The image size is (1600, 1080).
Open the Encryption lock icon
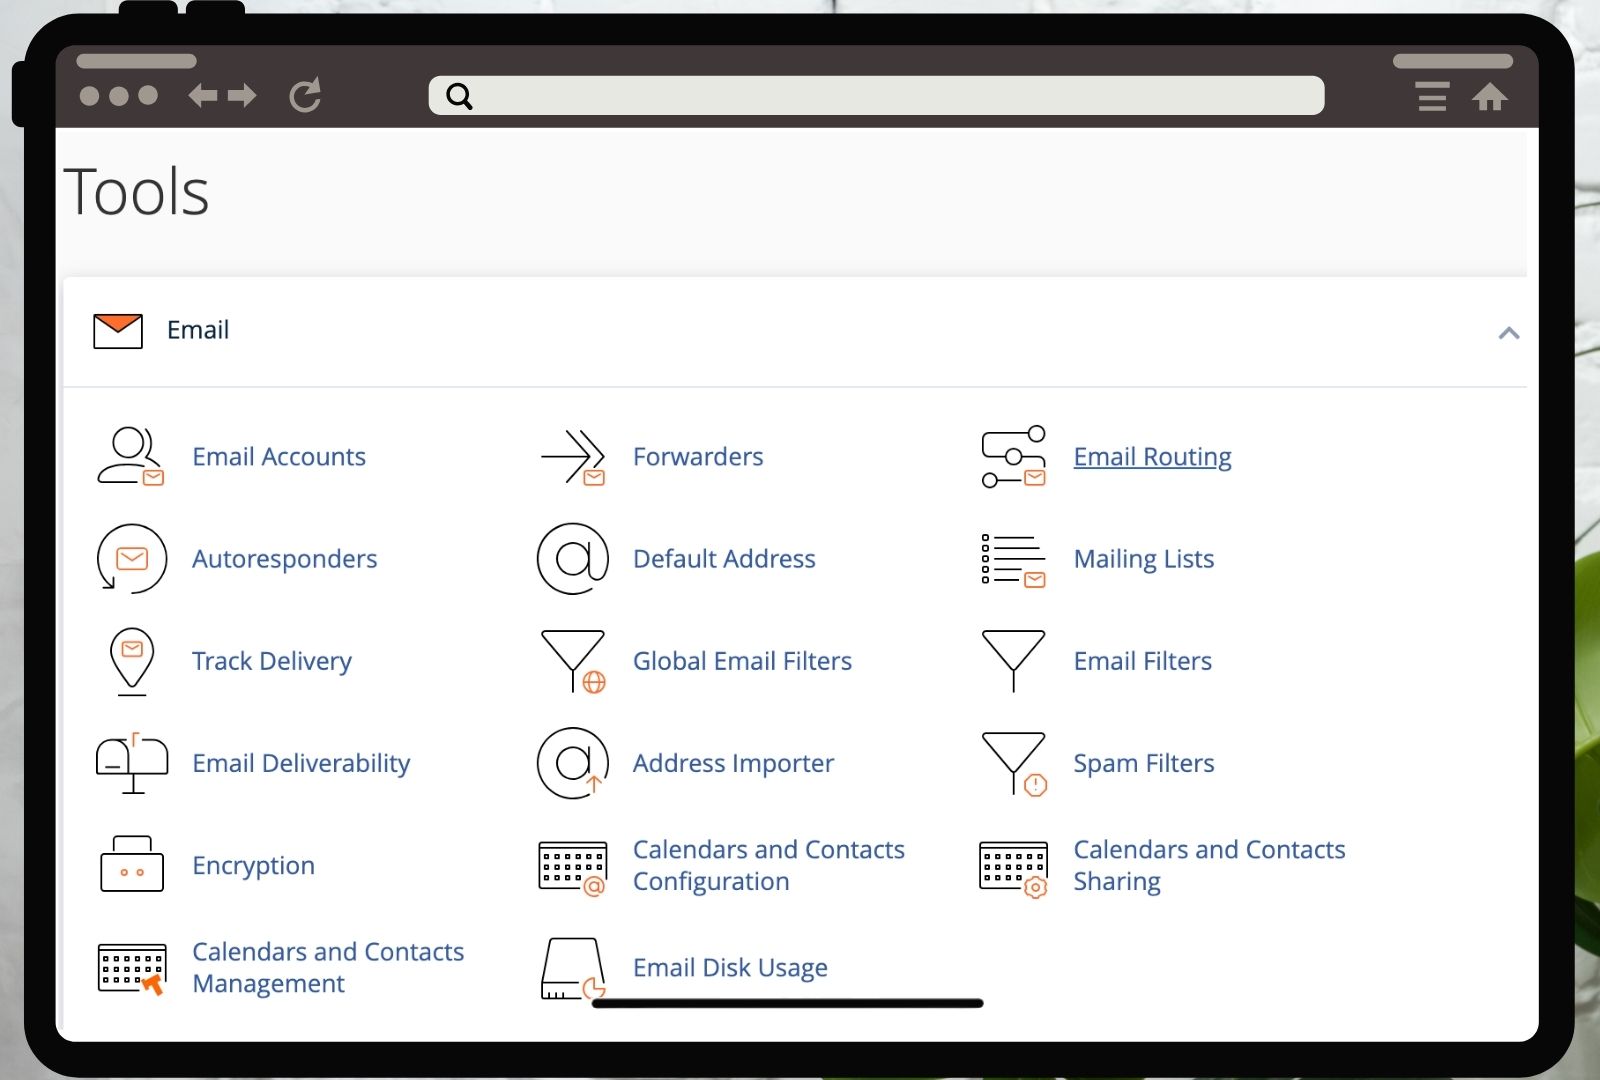coord(132,864)
